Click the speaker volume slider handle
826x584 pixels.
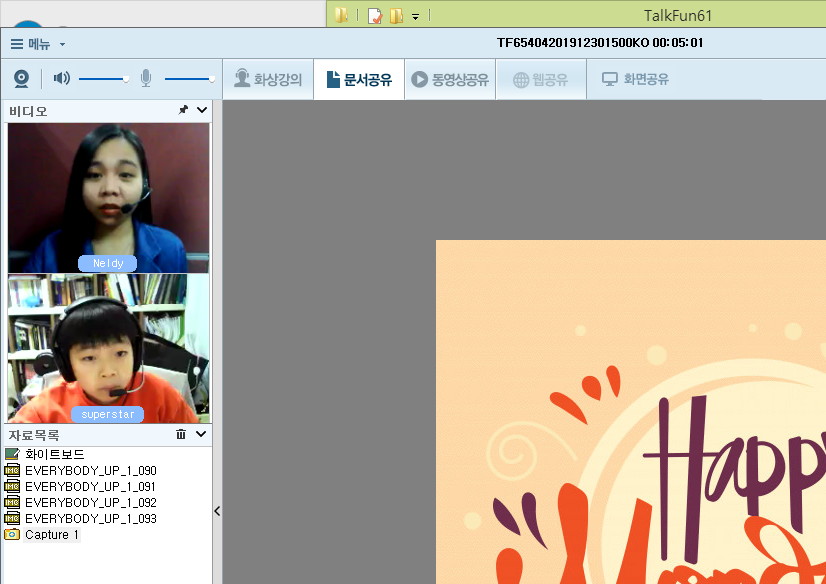[x=126, y=78]
